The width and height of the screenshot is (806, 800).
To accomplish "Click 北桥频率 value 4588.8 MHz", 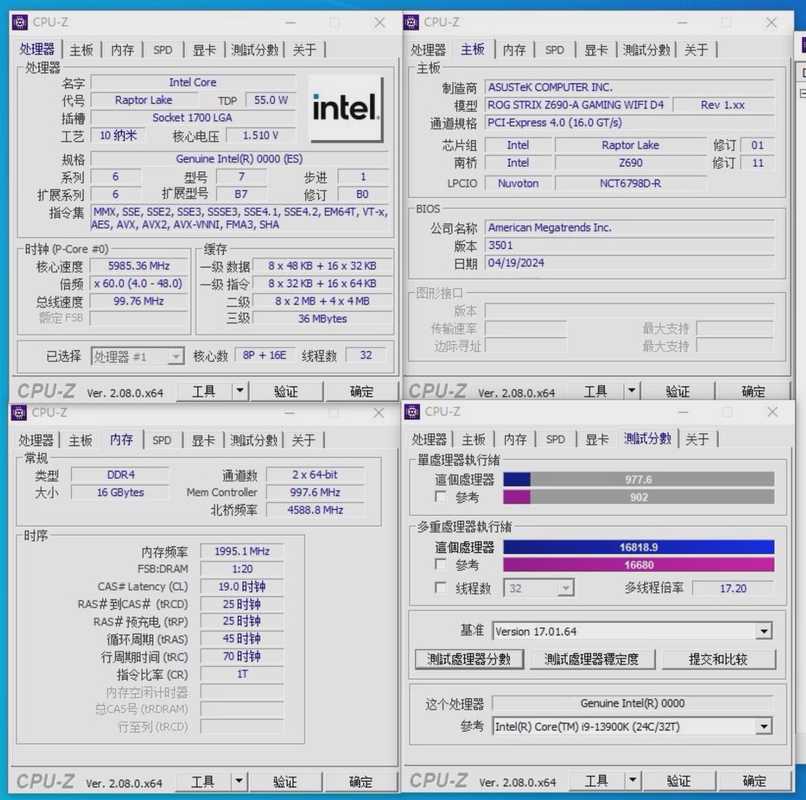I will 315,510.
